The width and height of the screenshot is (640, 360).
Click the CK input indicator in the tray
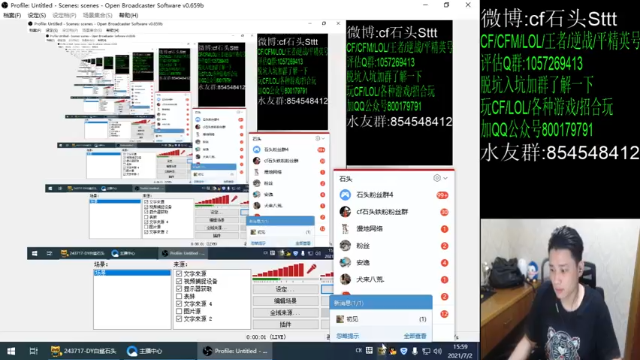point(358,350)
